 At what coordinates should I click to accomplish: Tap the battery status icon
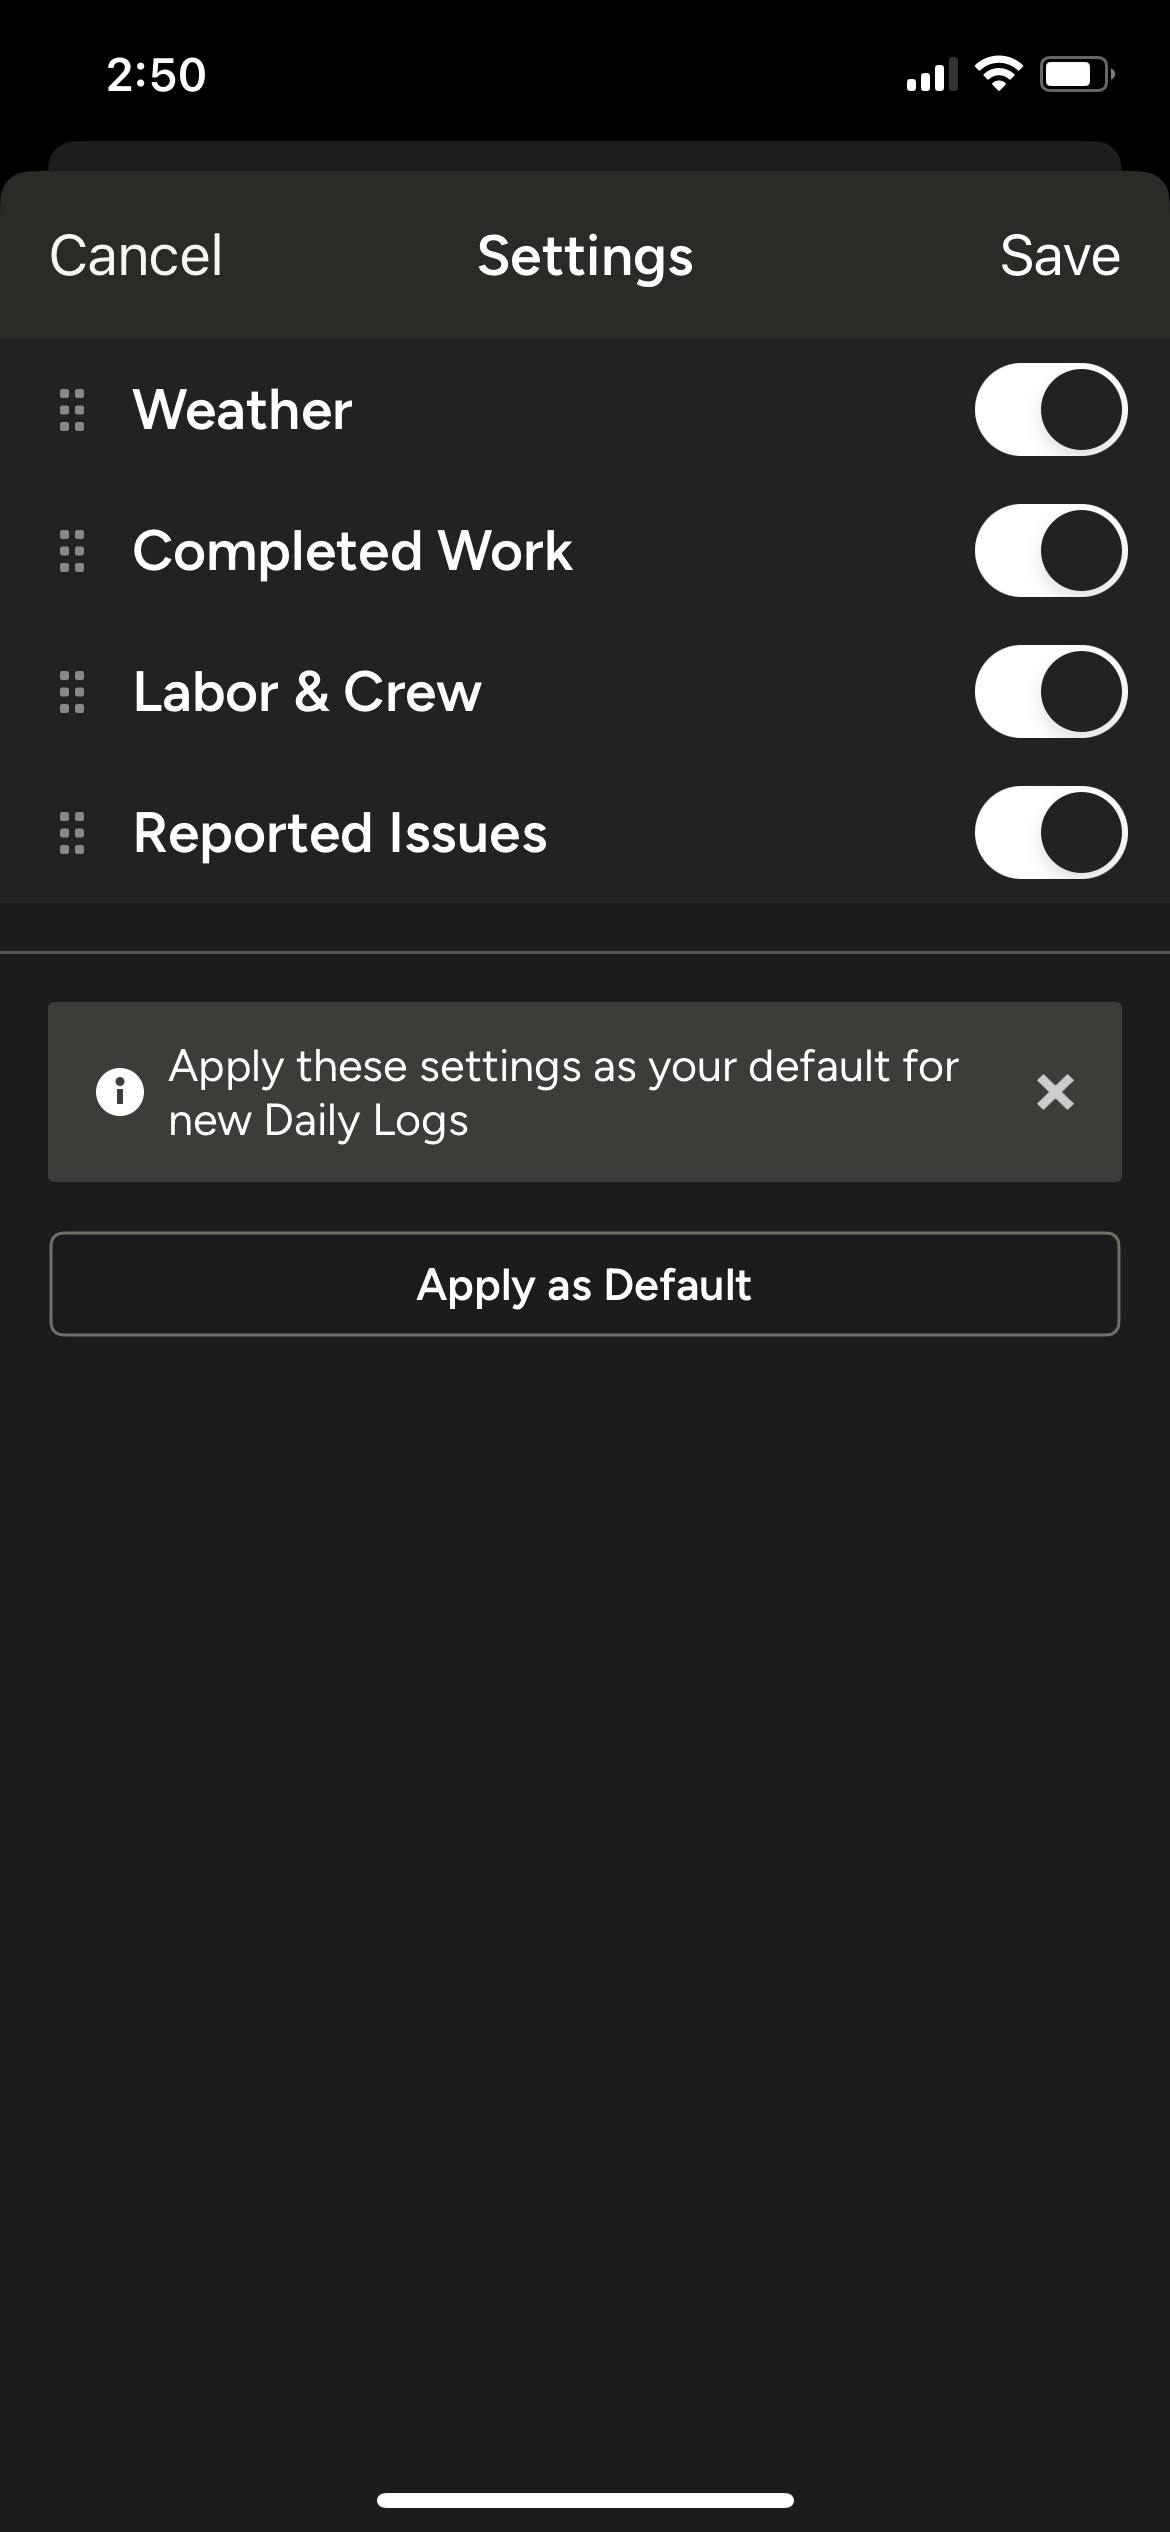pos(1076,74)
